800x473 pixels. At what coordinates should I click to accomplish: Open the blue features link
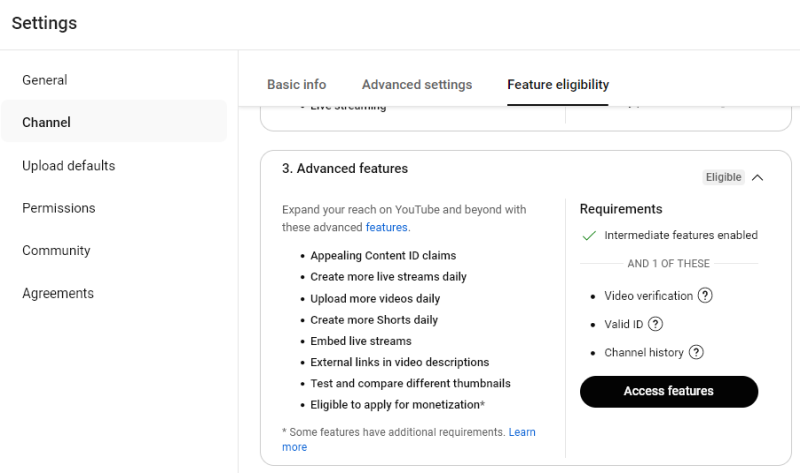(386, 228)
